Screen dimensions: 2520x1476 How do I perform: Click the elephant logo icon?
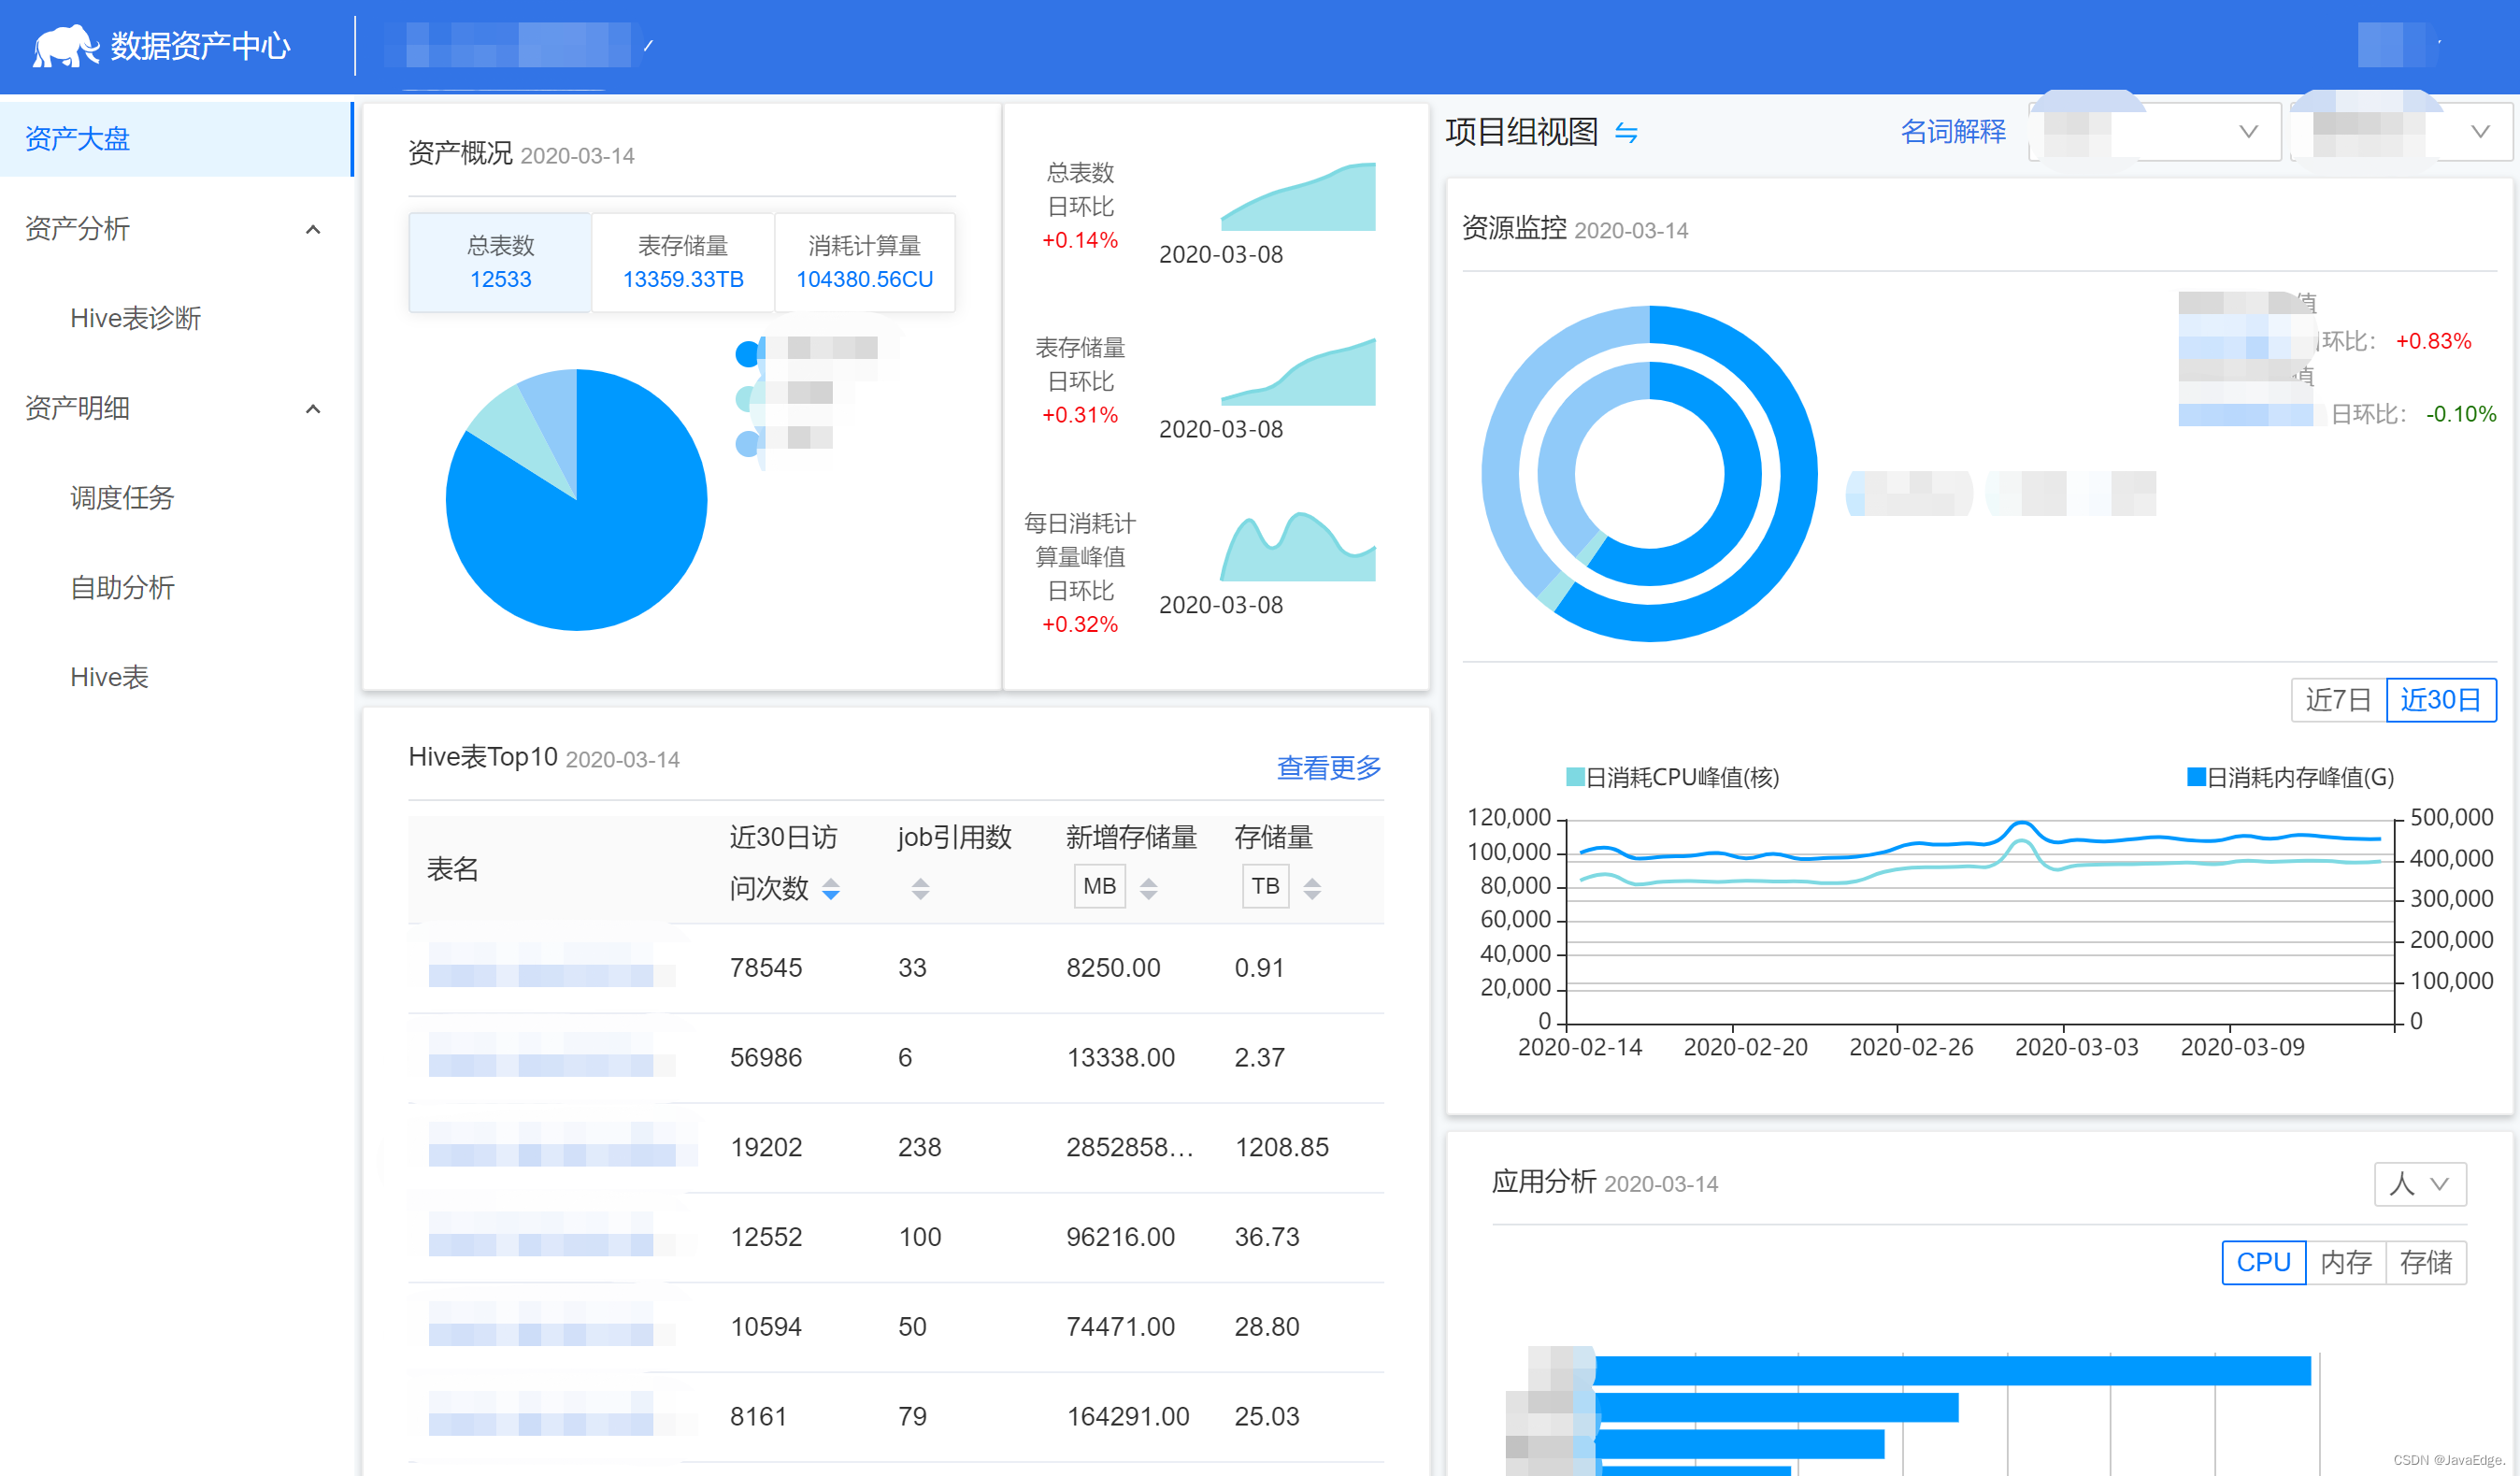pos(65,45)
